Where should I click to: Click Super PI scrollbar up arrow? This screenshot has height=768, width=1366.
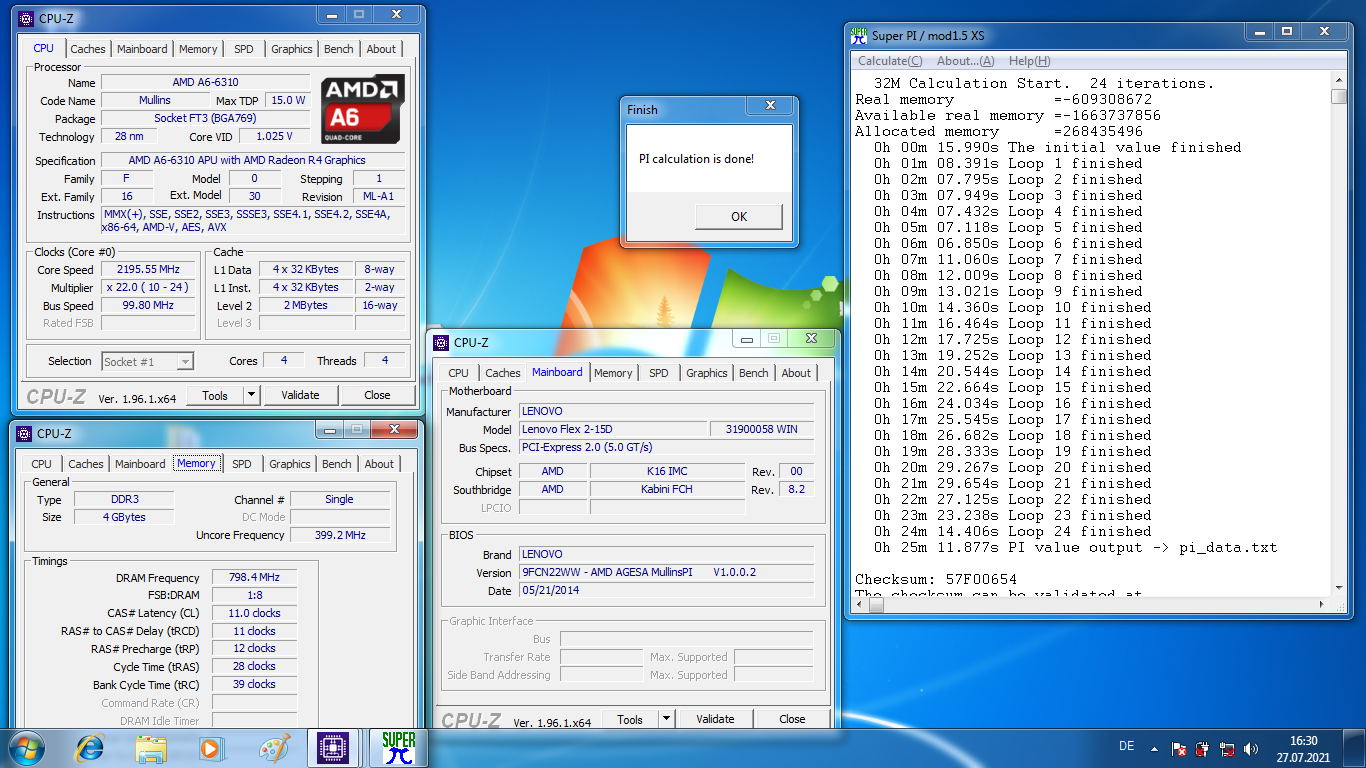[1339, 80]
